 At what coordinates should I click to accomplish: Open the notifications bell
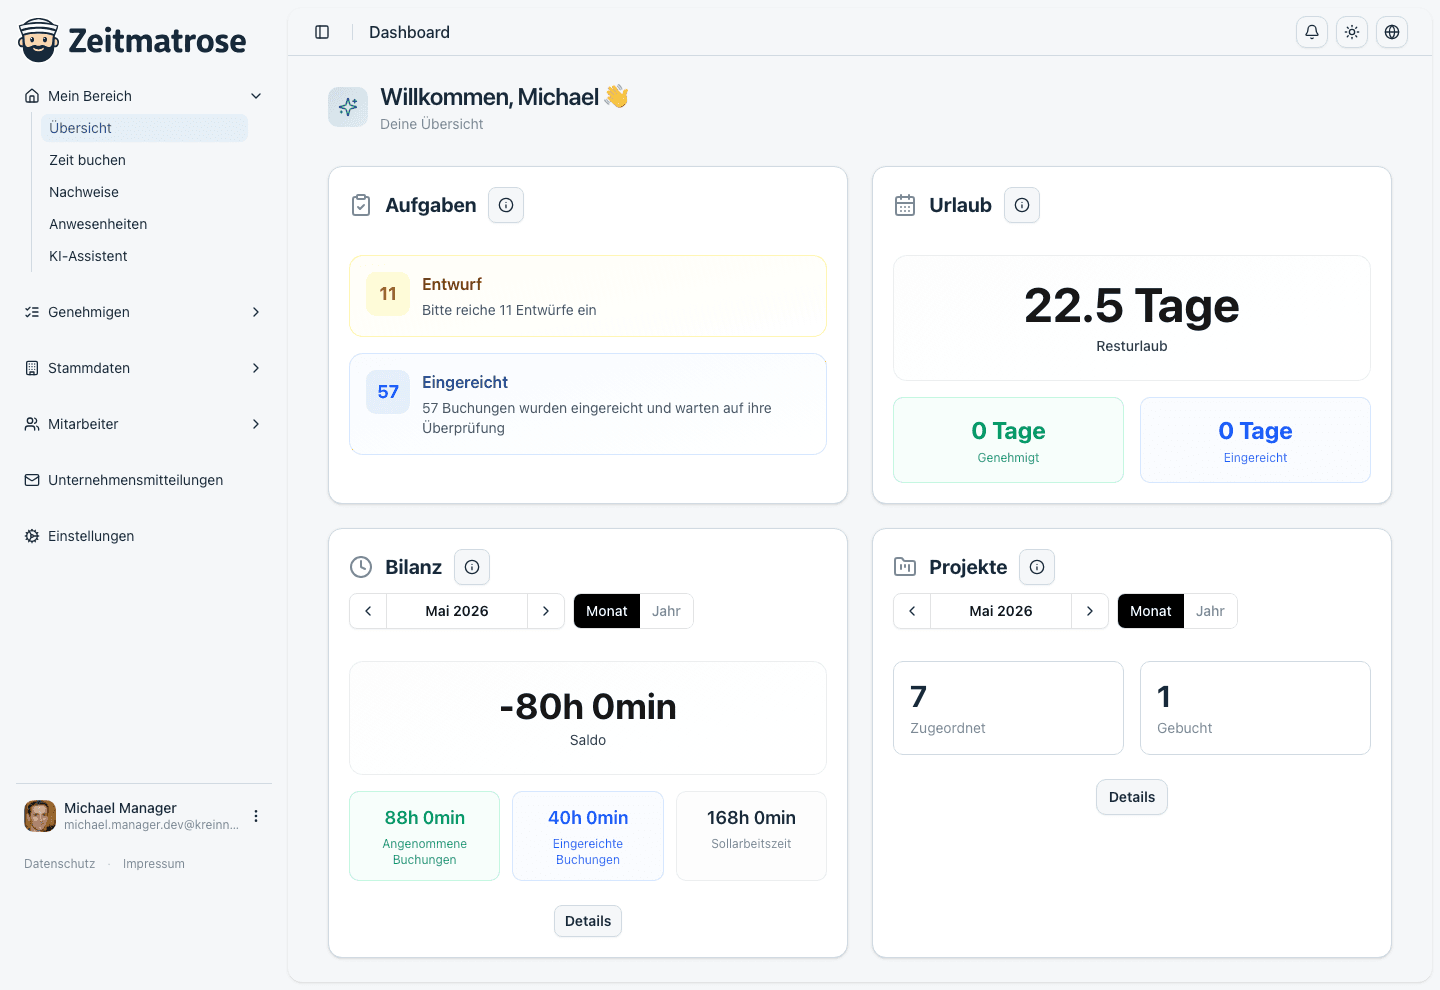(1312, 32)
